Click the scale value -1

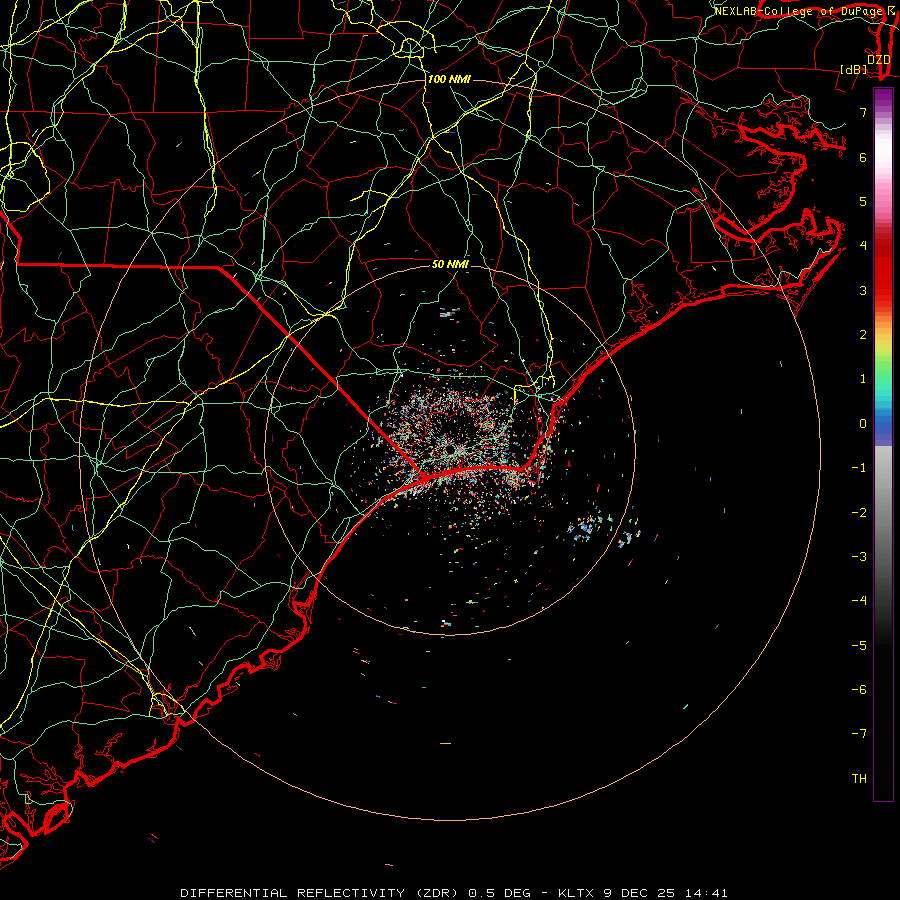click(x=859, y=468)
